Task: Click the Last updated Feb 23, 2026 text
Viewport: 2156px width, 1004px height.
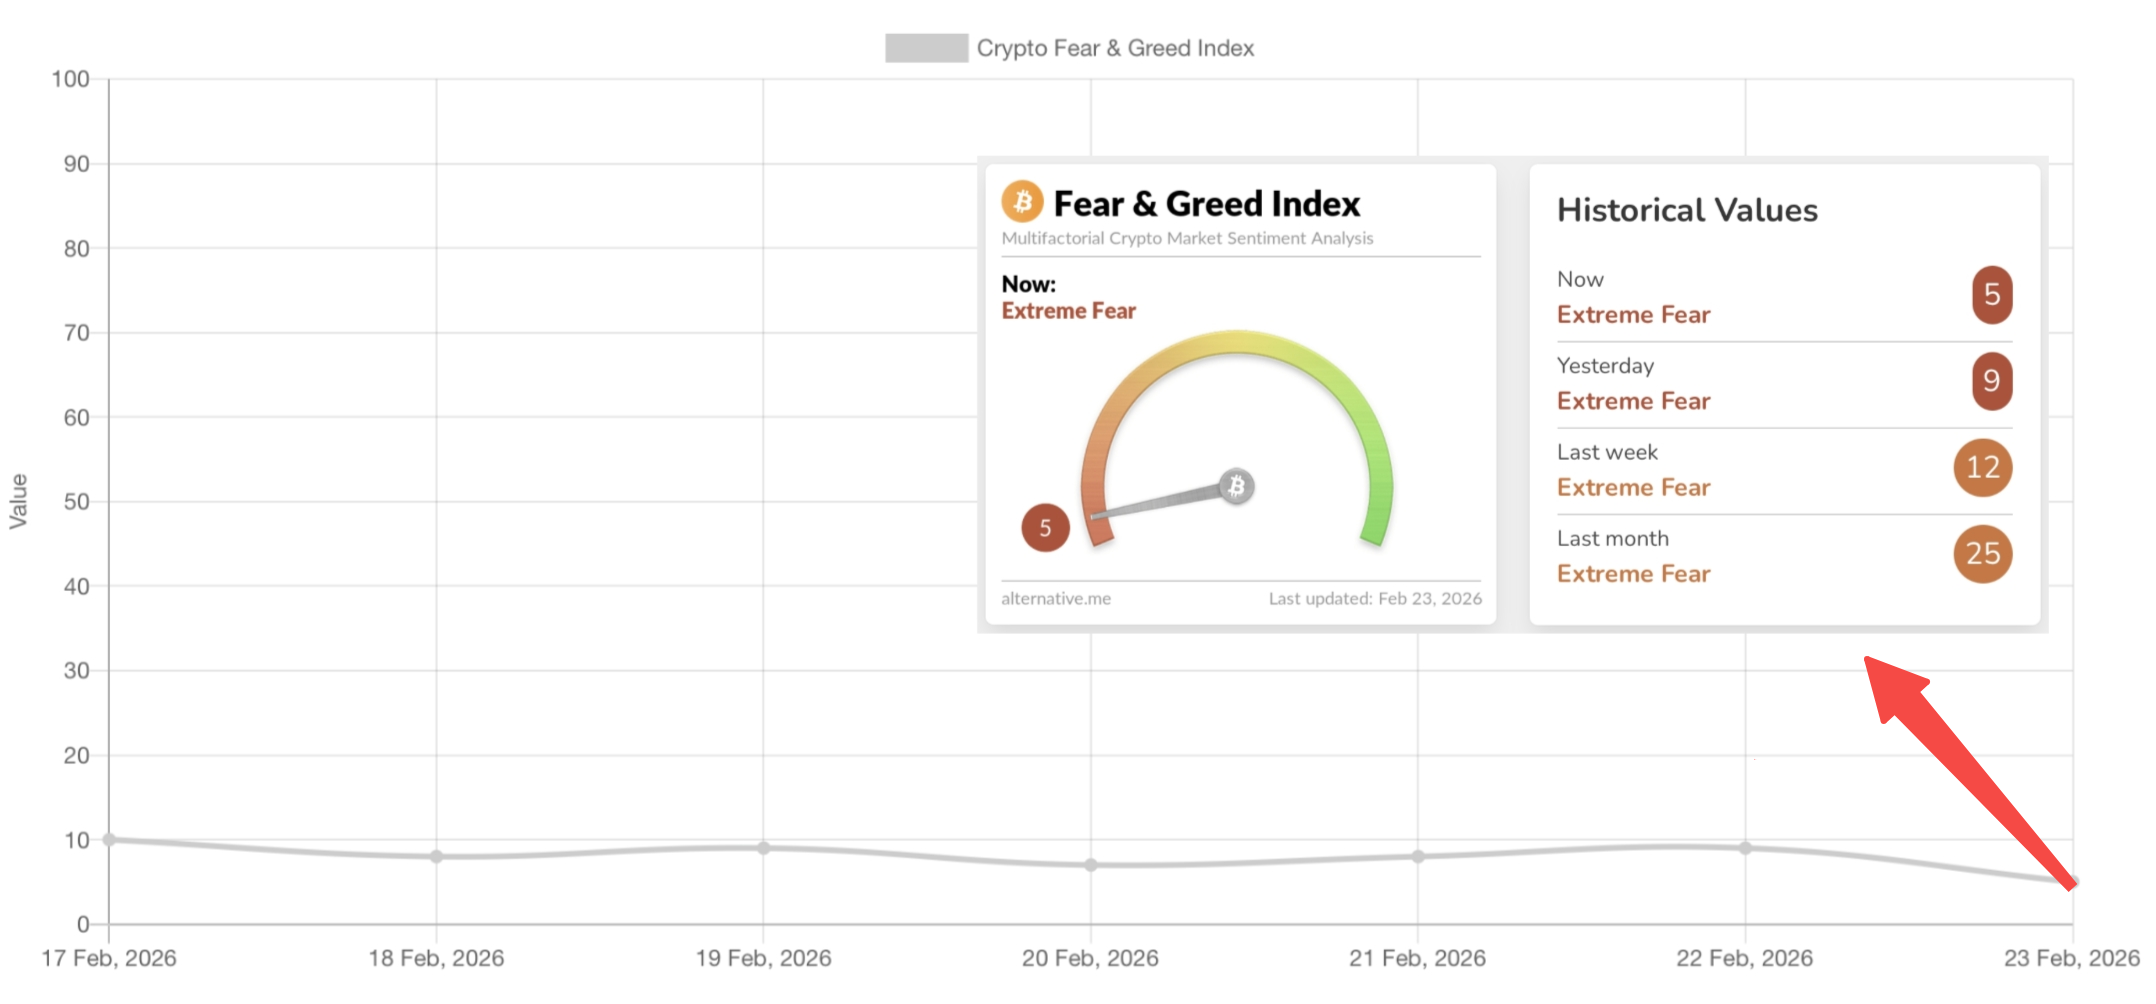Action: (1375, 599)
